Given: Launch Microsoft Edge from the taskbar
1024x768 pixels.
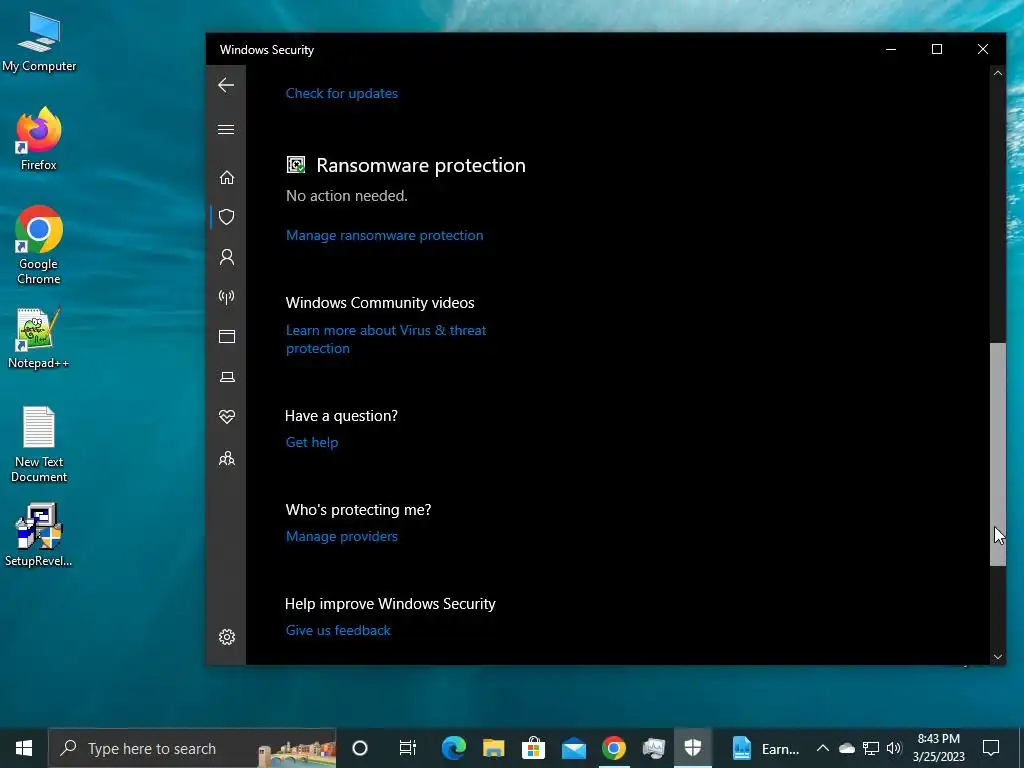Looking at the screenshot, I should coord(453,748).
